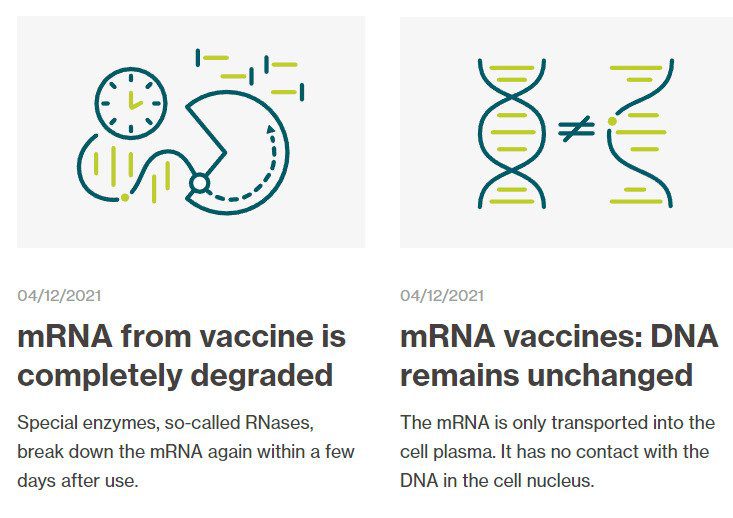Click the date above the DNA unchanged headline
Screen dimensions: 733x518
pyautogui.click(x=442, y=296)
